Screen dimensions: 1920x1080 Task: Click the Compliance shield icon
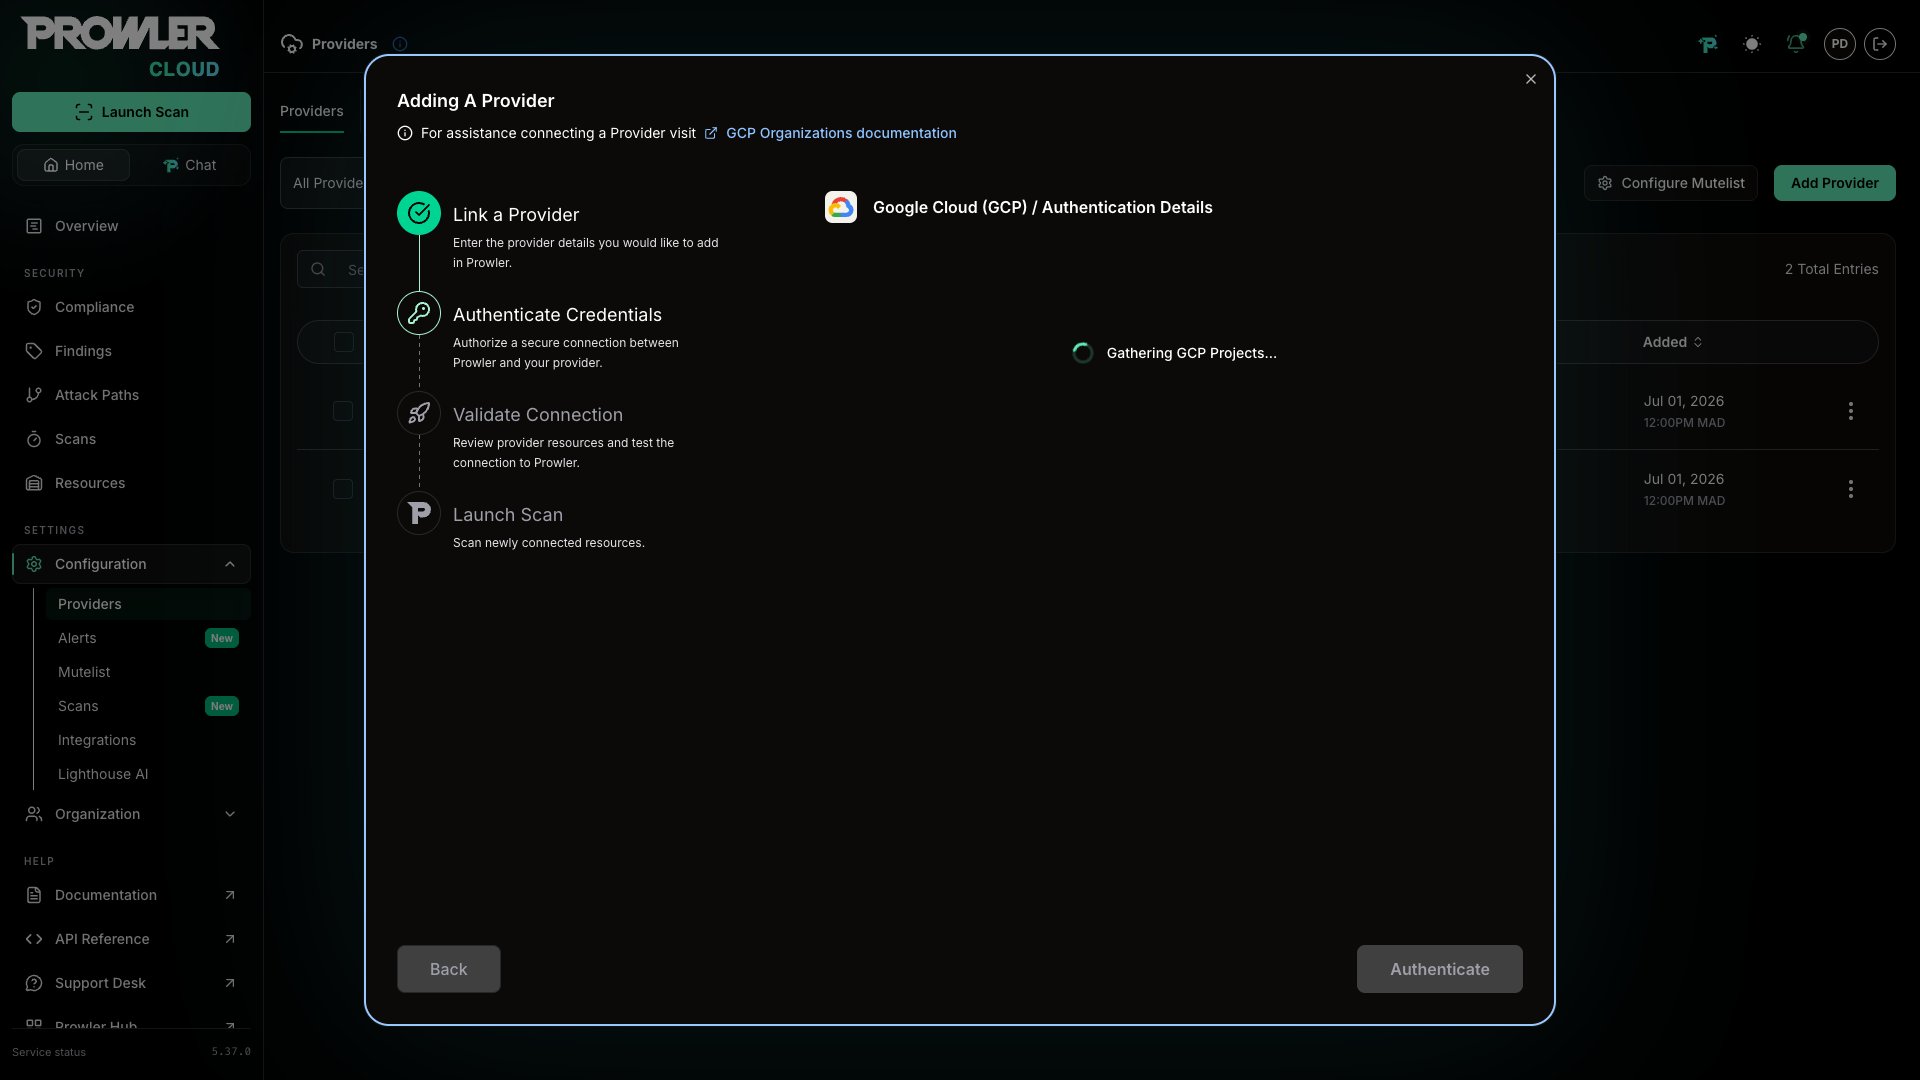click(x=34, y=307)
